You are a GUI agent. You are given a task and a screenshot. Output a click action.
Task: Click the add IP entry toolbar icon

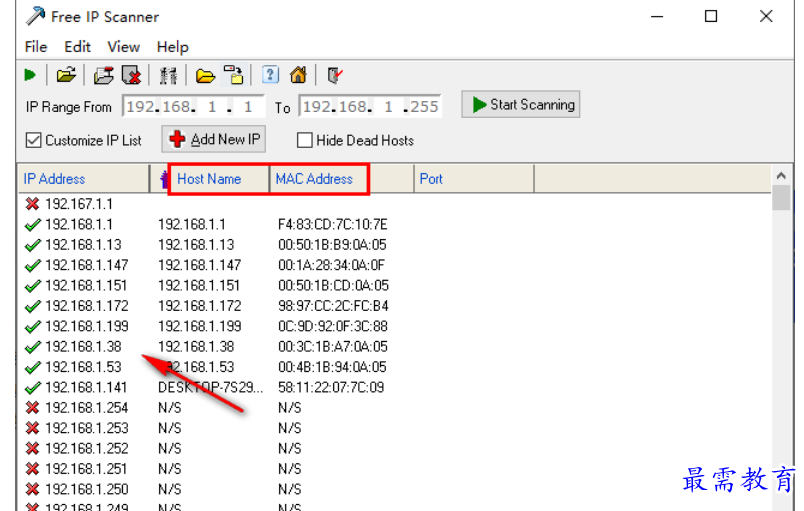pyautogui.click(x=104, y=75)
